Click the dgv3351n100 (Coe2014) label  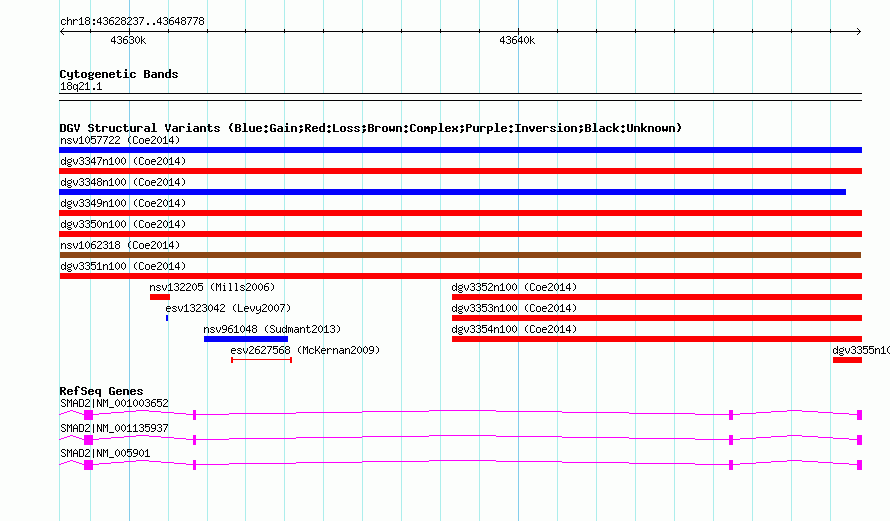tap(123, 266)
